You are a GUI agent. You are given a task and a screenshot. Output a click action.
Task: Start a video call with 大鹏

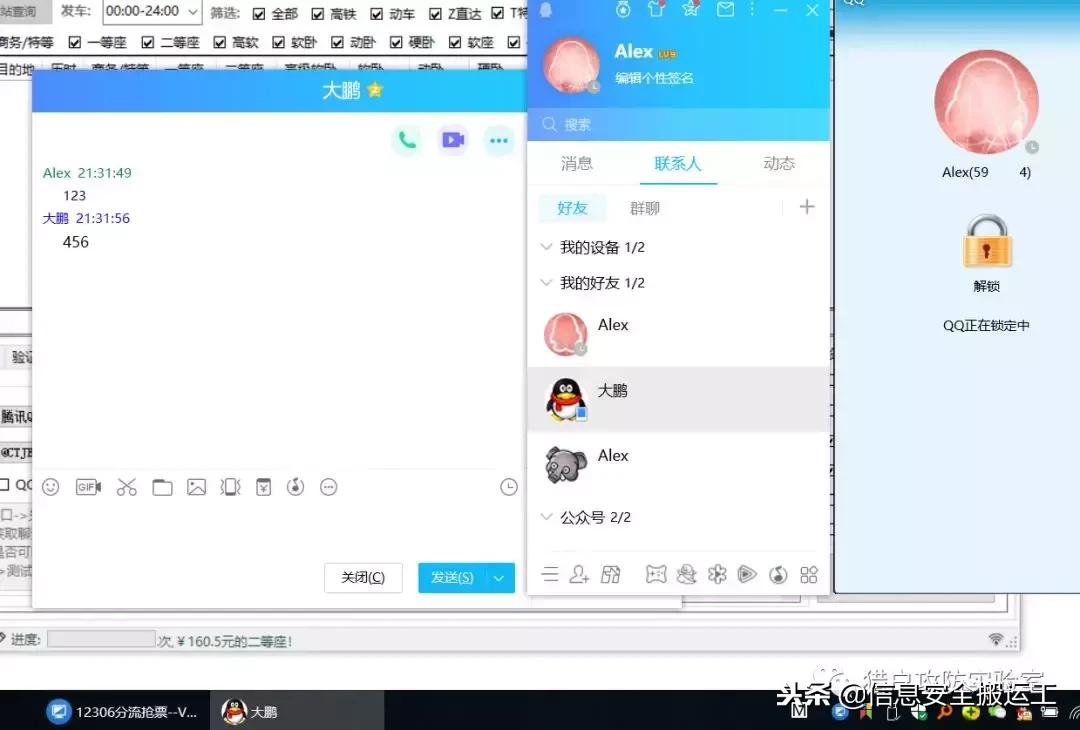(452, 140)
